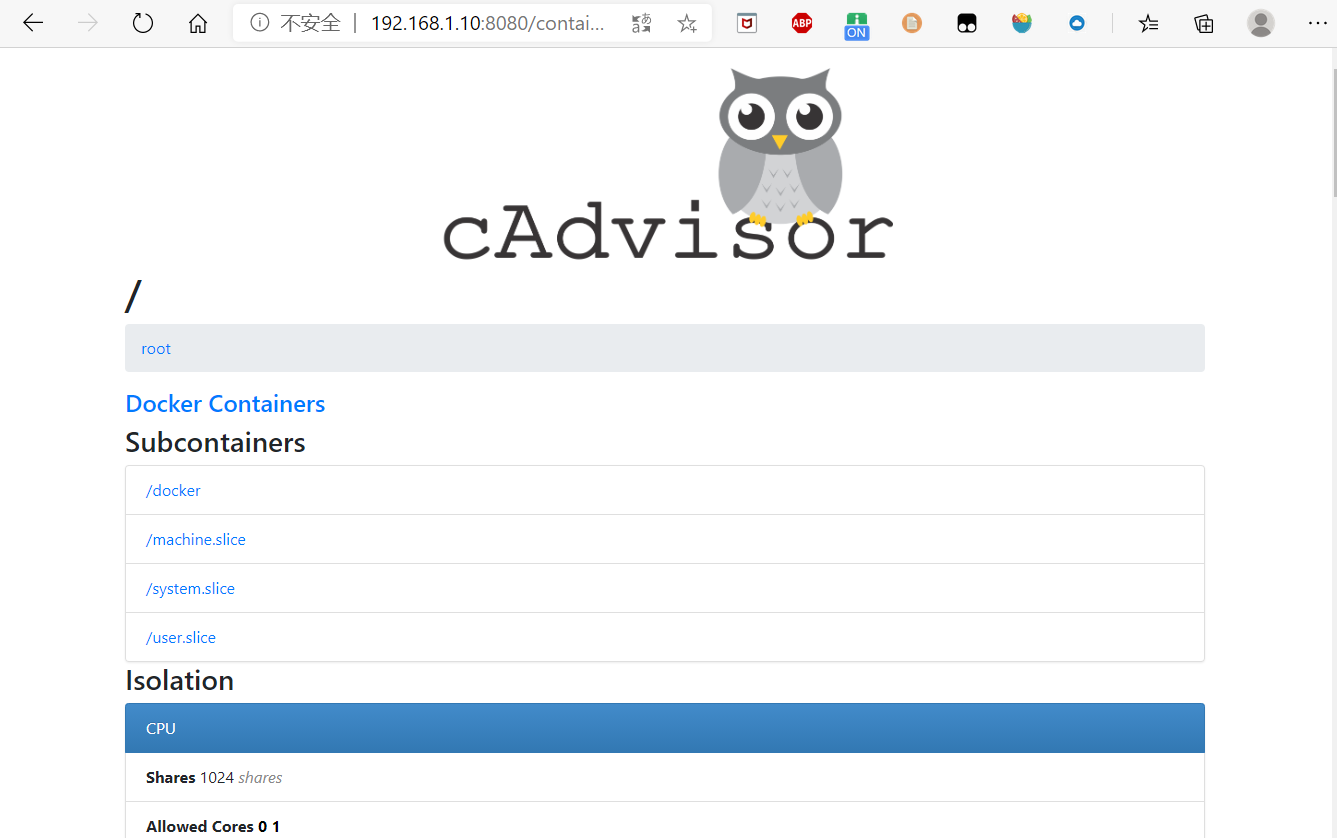Click the colorful shield extension icon

(1022, 23)
